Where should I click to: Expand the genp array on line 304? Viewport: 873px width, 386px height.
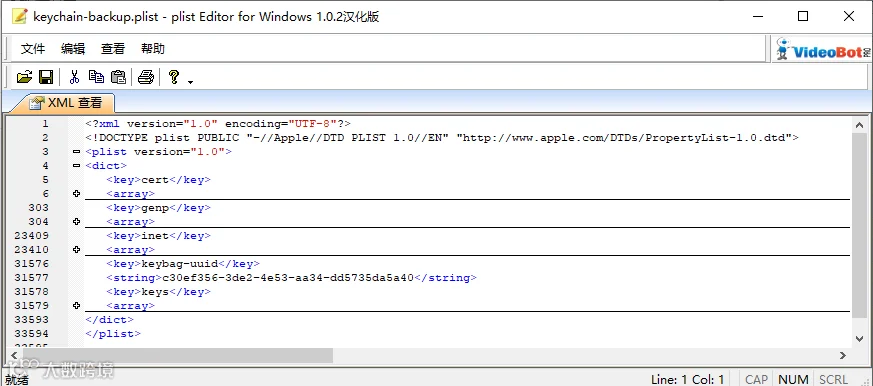76,222
